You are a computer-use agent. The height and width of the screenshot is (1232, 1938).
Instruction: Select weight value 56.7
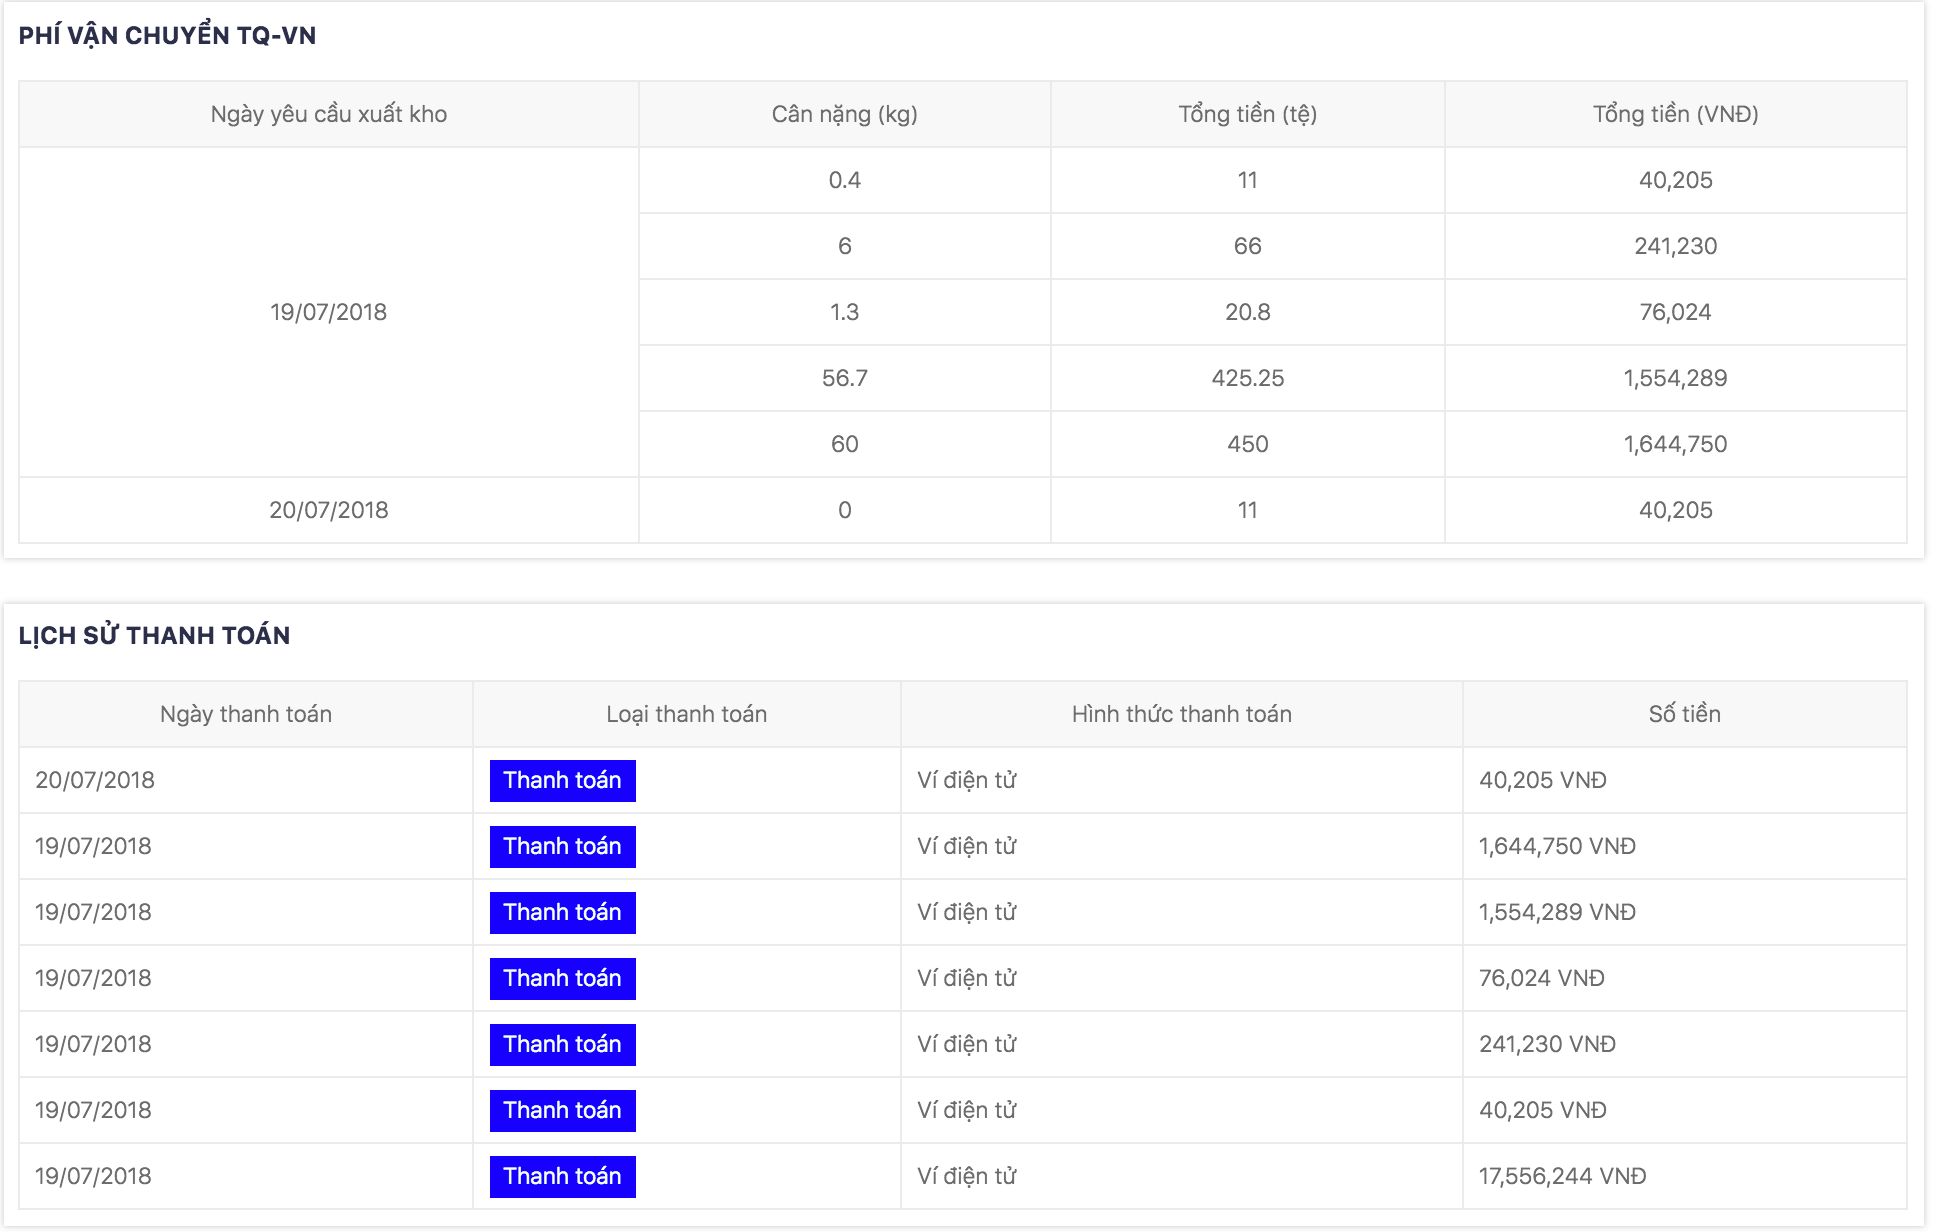(845, 378)
